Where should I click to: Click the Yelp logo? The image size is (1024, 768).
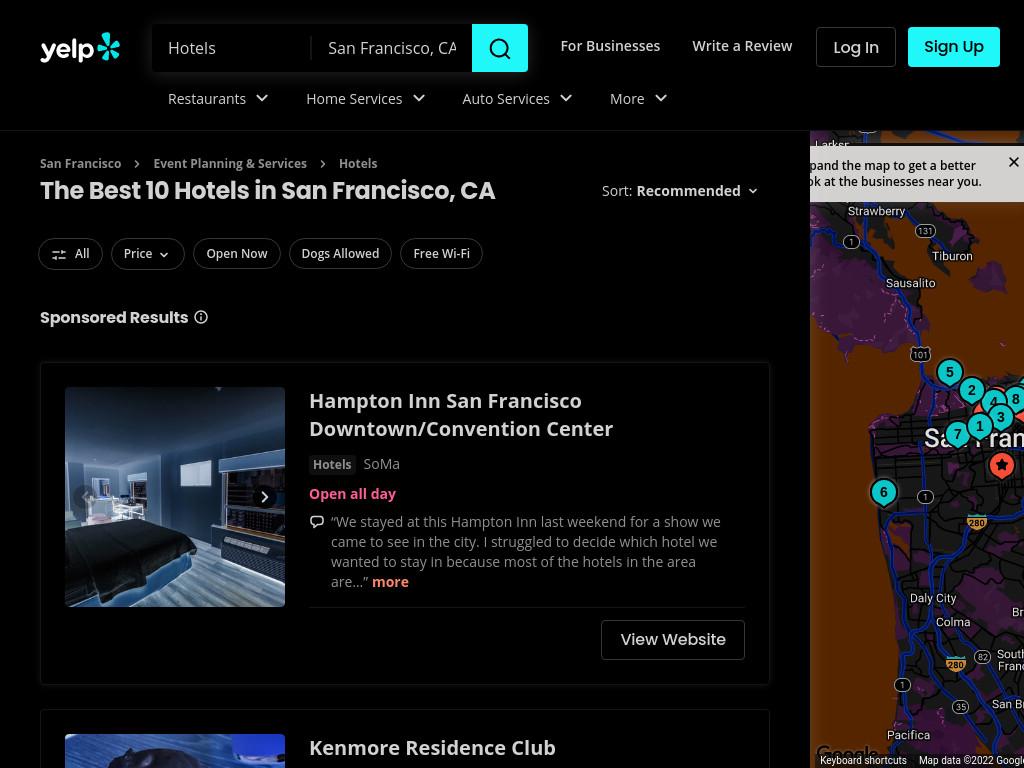point(80,48)
